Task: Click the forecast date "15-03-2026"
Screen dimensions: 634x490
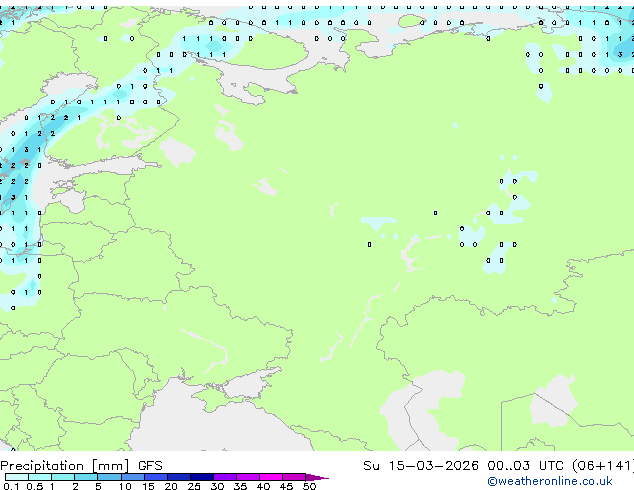Action: point(434,466)
